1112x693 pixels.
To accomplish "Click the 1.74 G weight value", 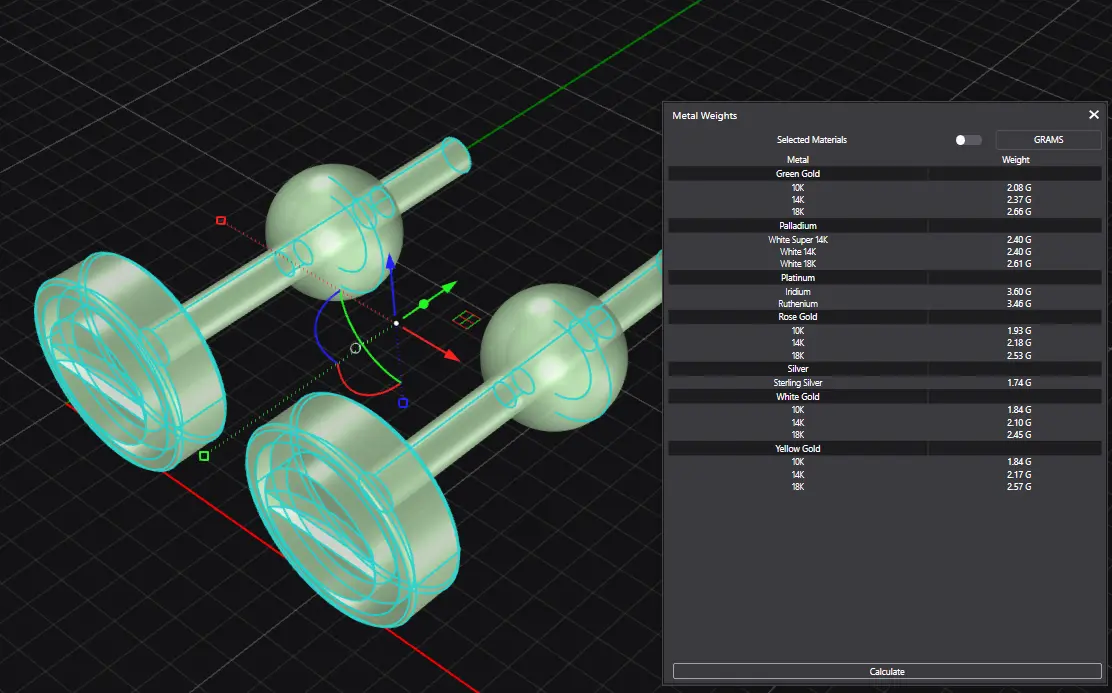I will click(1018, 383).
